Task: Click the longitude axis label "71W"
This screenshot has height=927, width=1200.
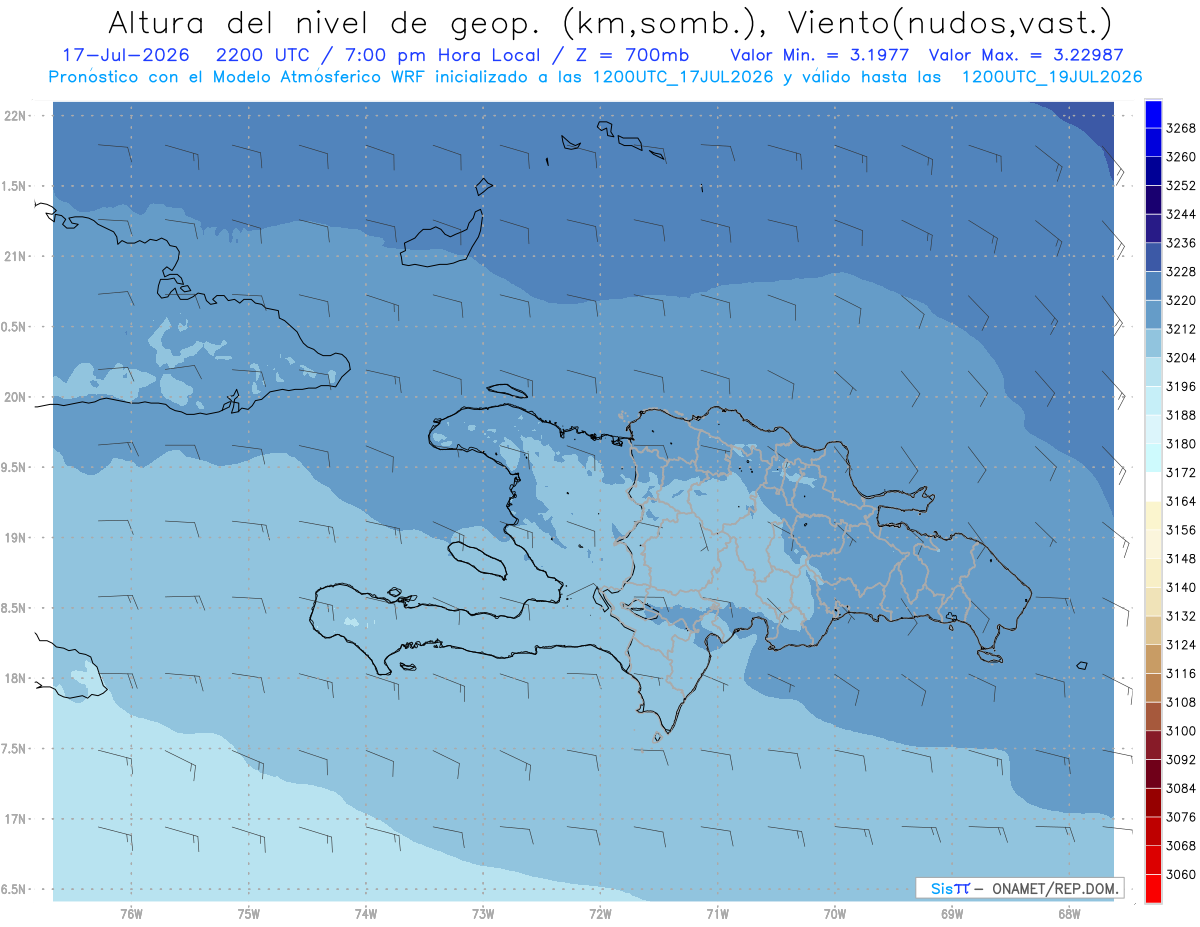Action: 717,913
